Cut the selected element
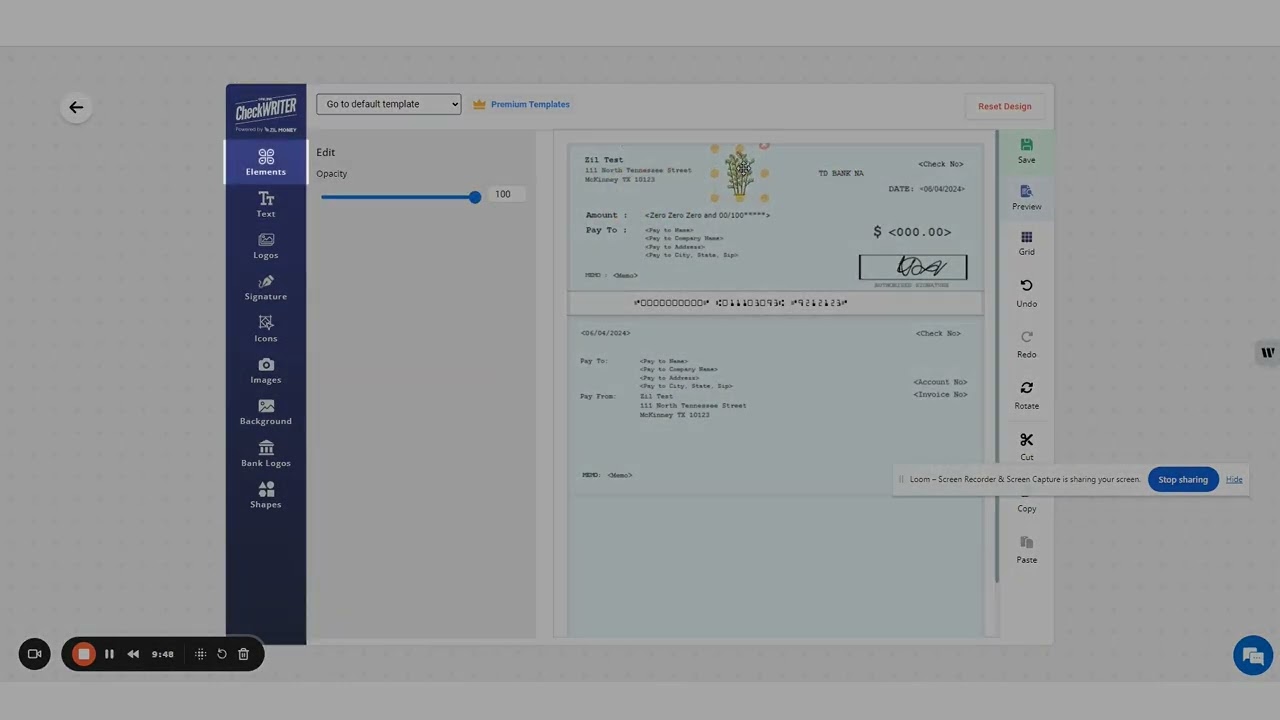 click(1026, 447)
